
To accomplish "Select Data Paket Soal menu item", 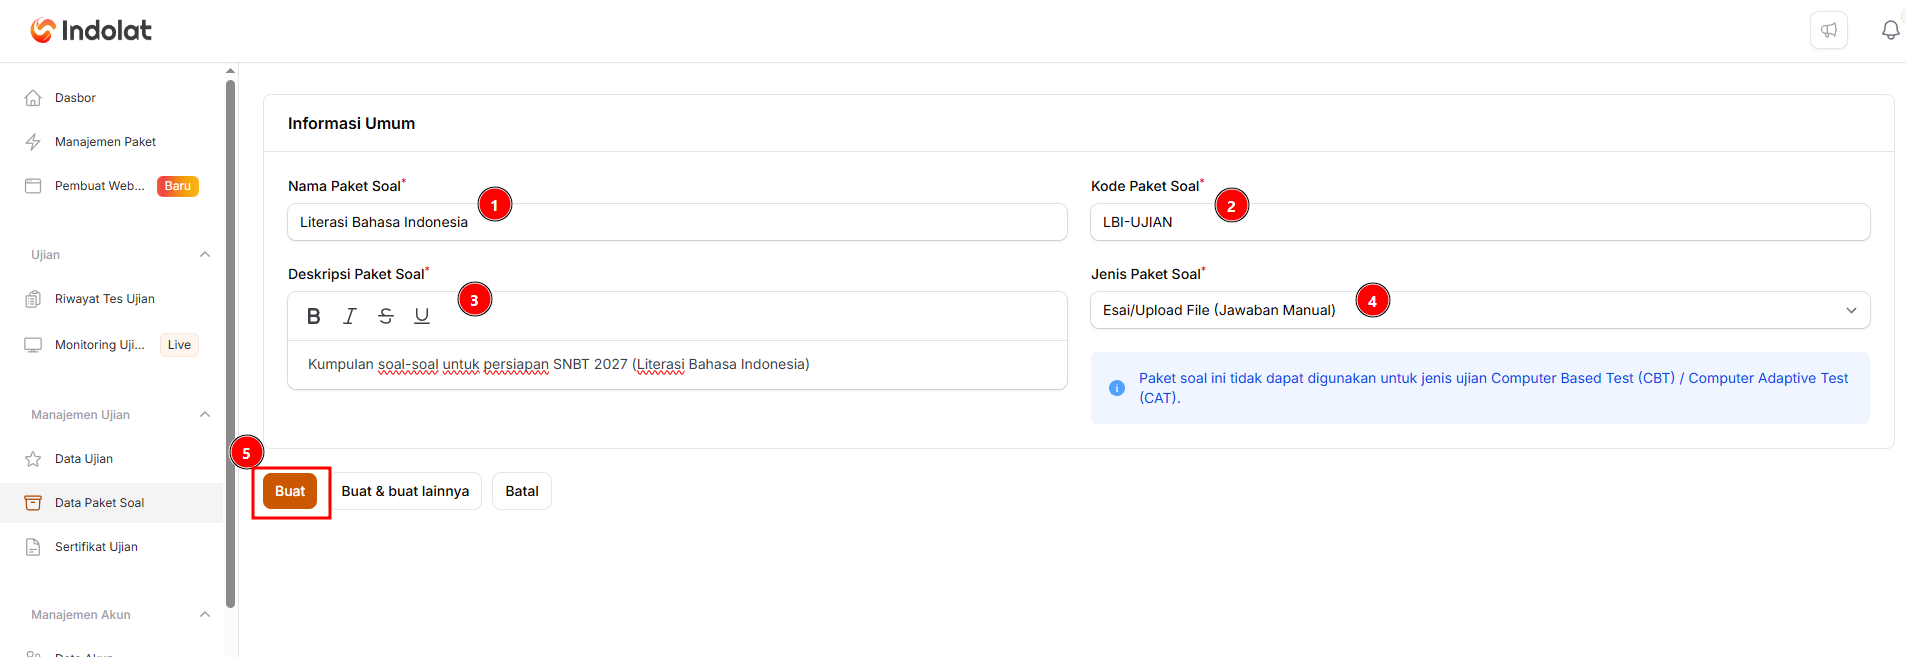I will [112, 503].
